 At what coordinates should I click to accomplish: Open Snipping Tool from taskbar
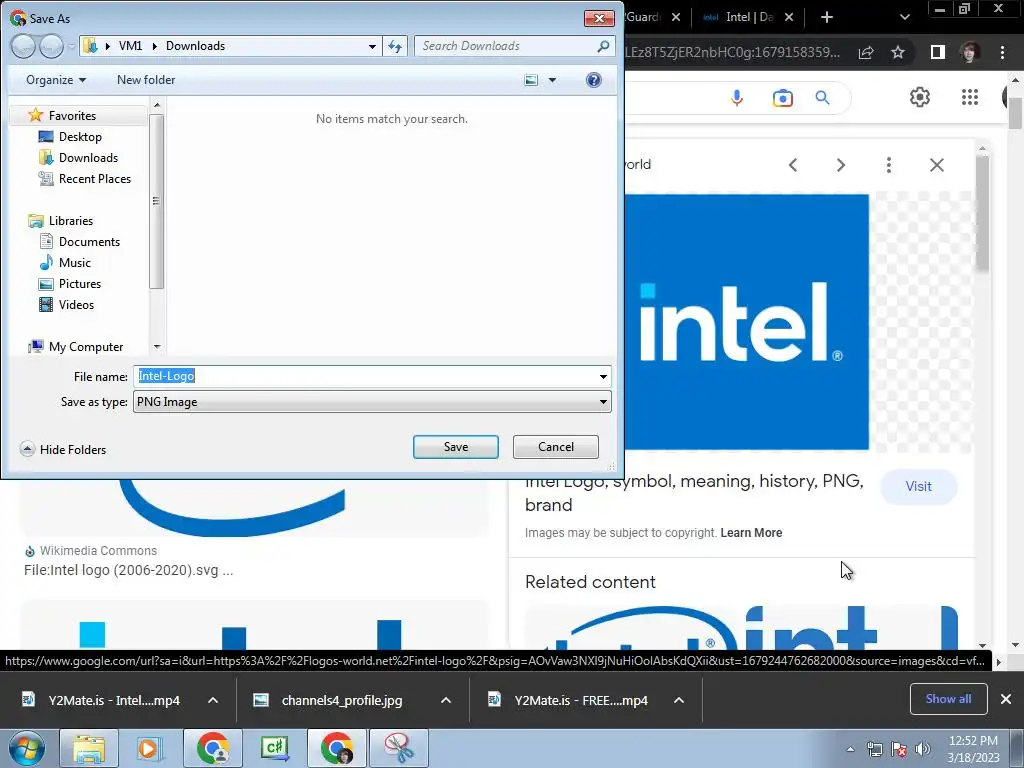pos(398,748)
